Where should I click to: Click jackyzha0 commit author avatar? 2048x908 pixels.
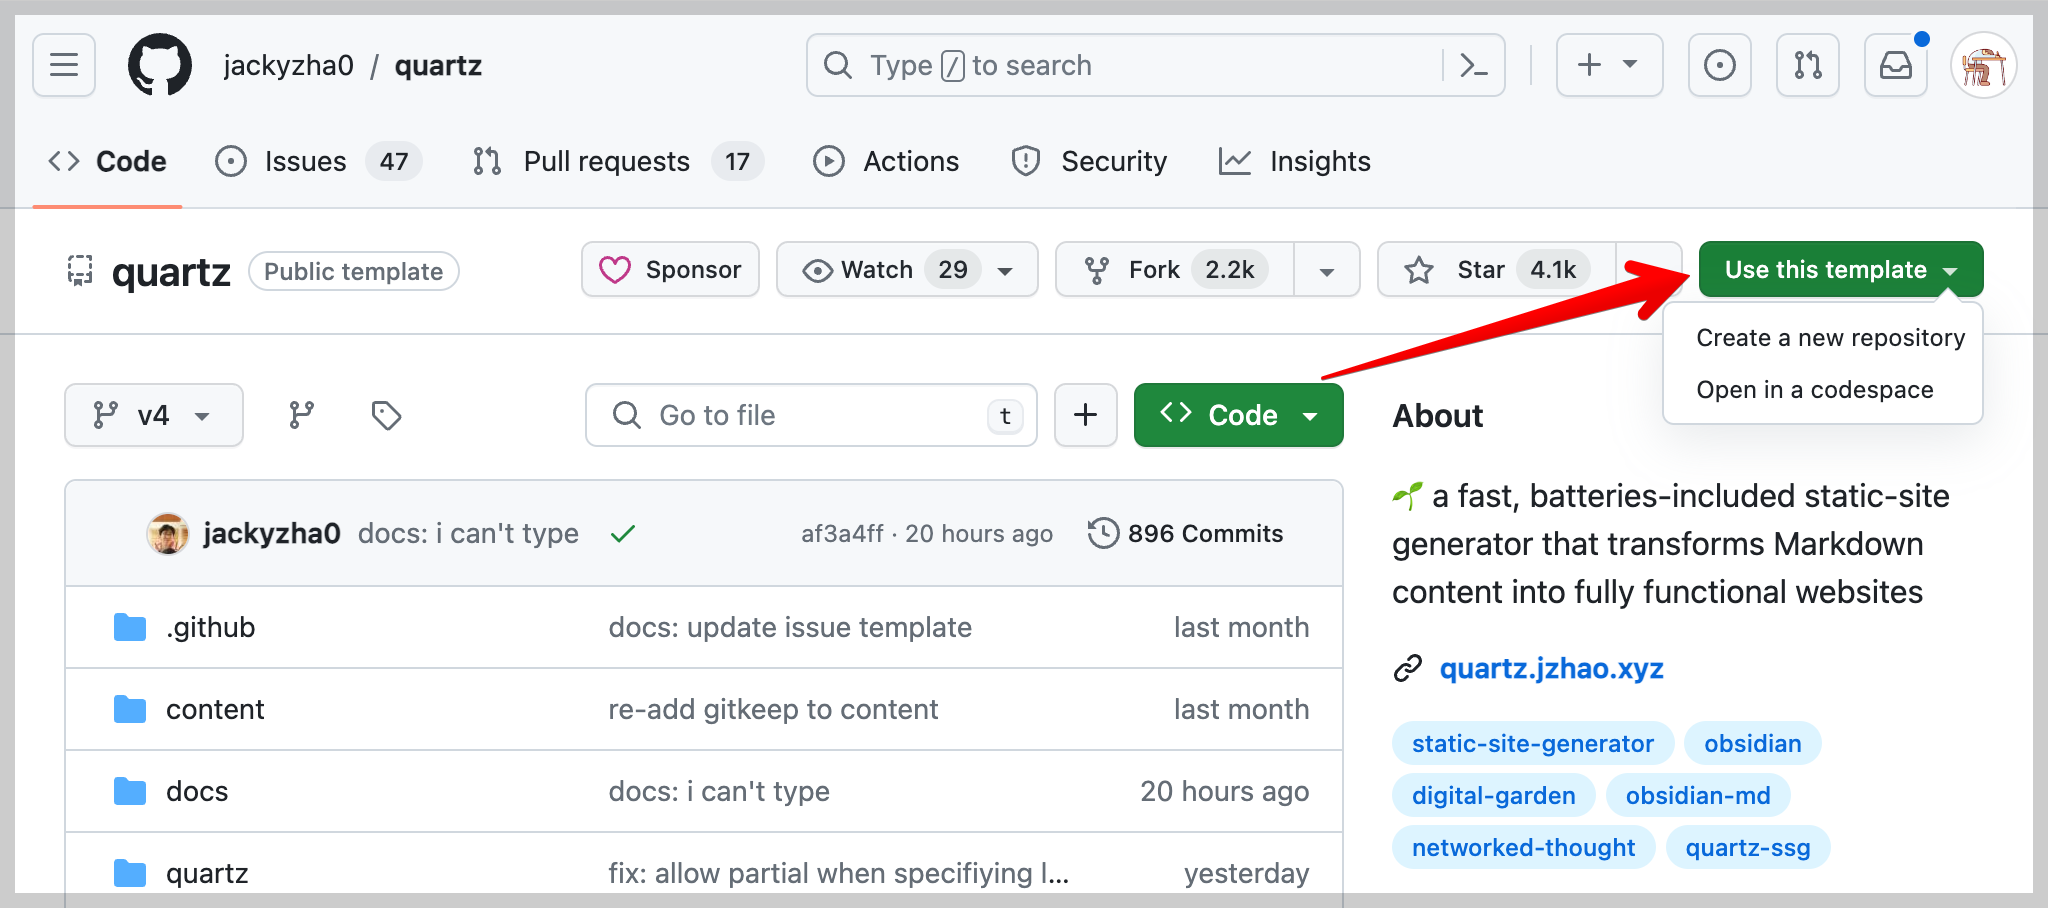[168, 533]
